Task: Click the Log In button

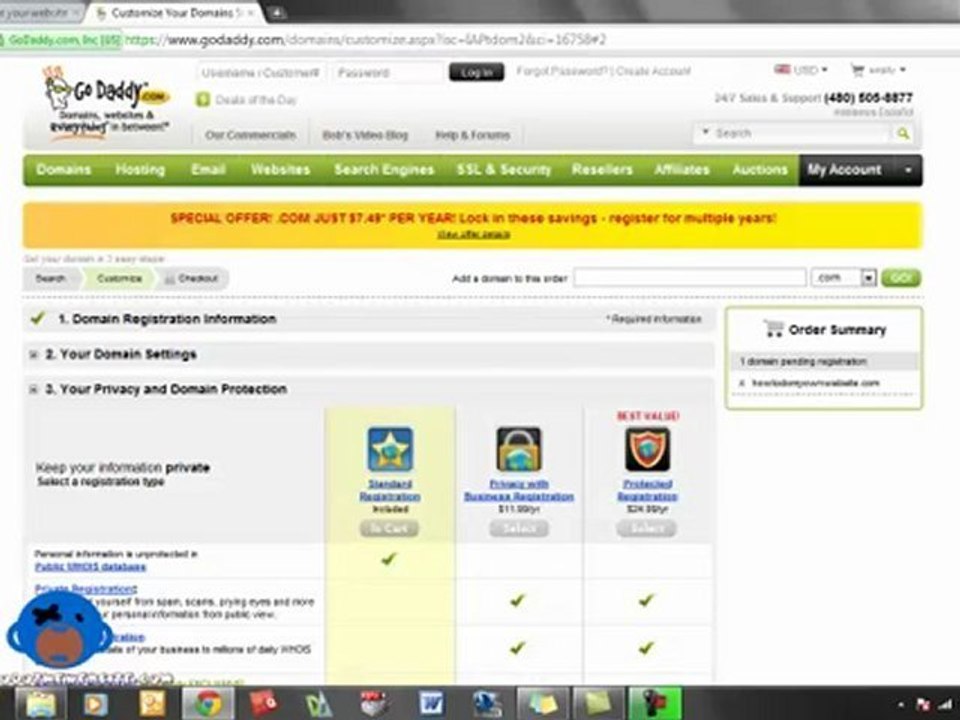Action: click(476, 72)
